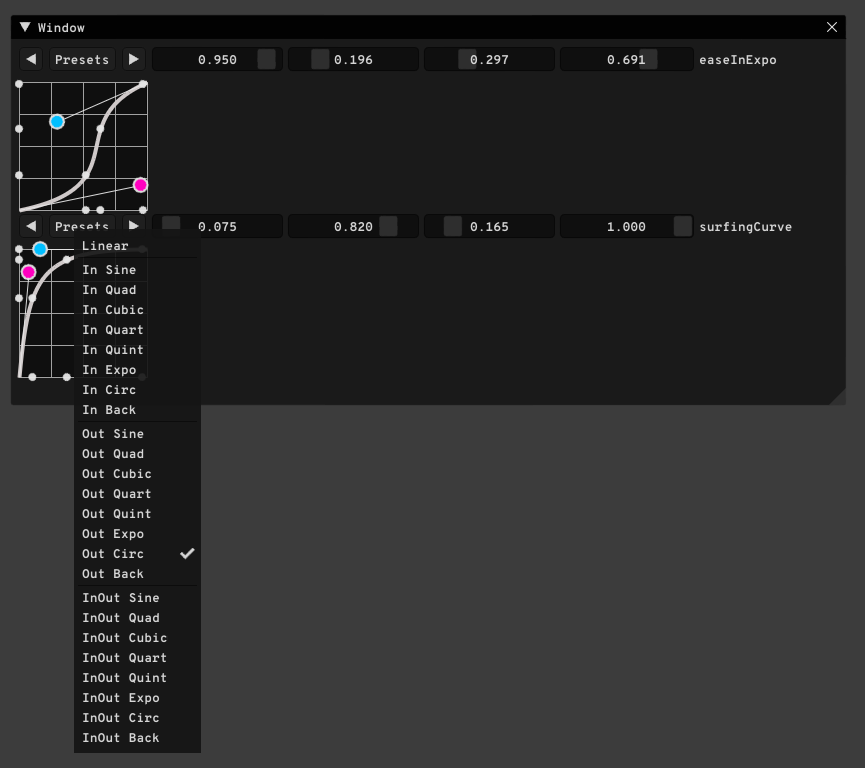Select the Out Quad preset
The width and height of the screenshot is (865, 768).
tap(137, 454)
